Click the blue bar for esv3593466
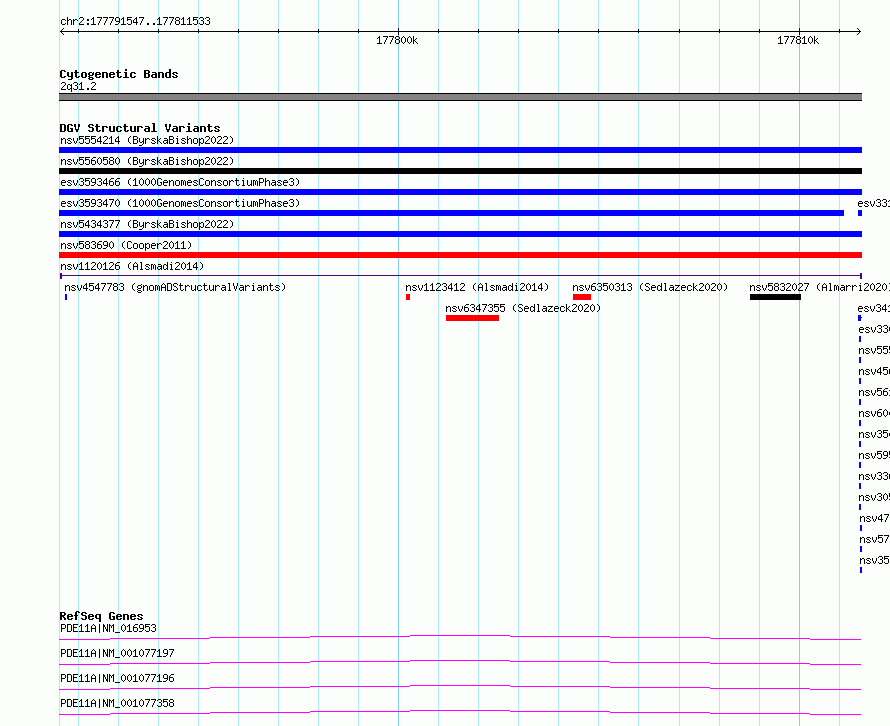The image size is (890, 726). (460, 192)
